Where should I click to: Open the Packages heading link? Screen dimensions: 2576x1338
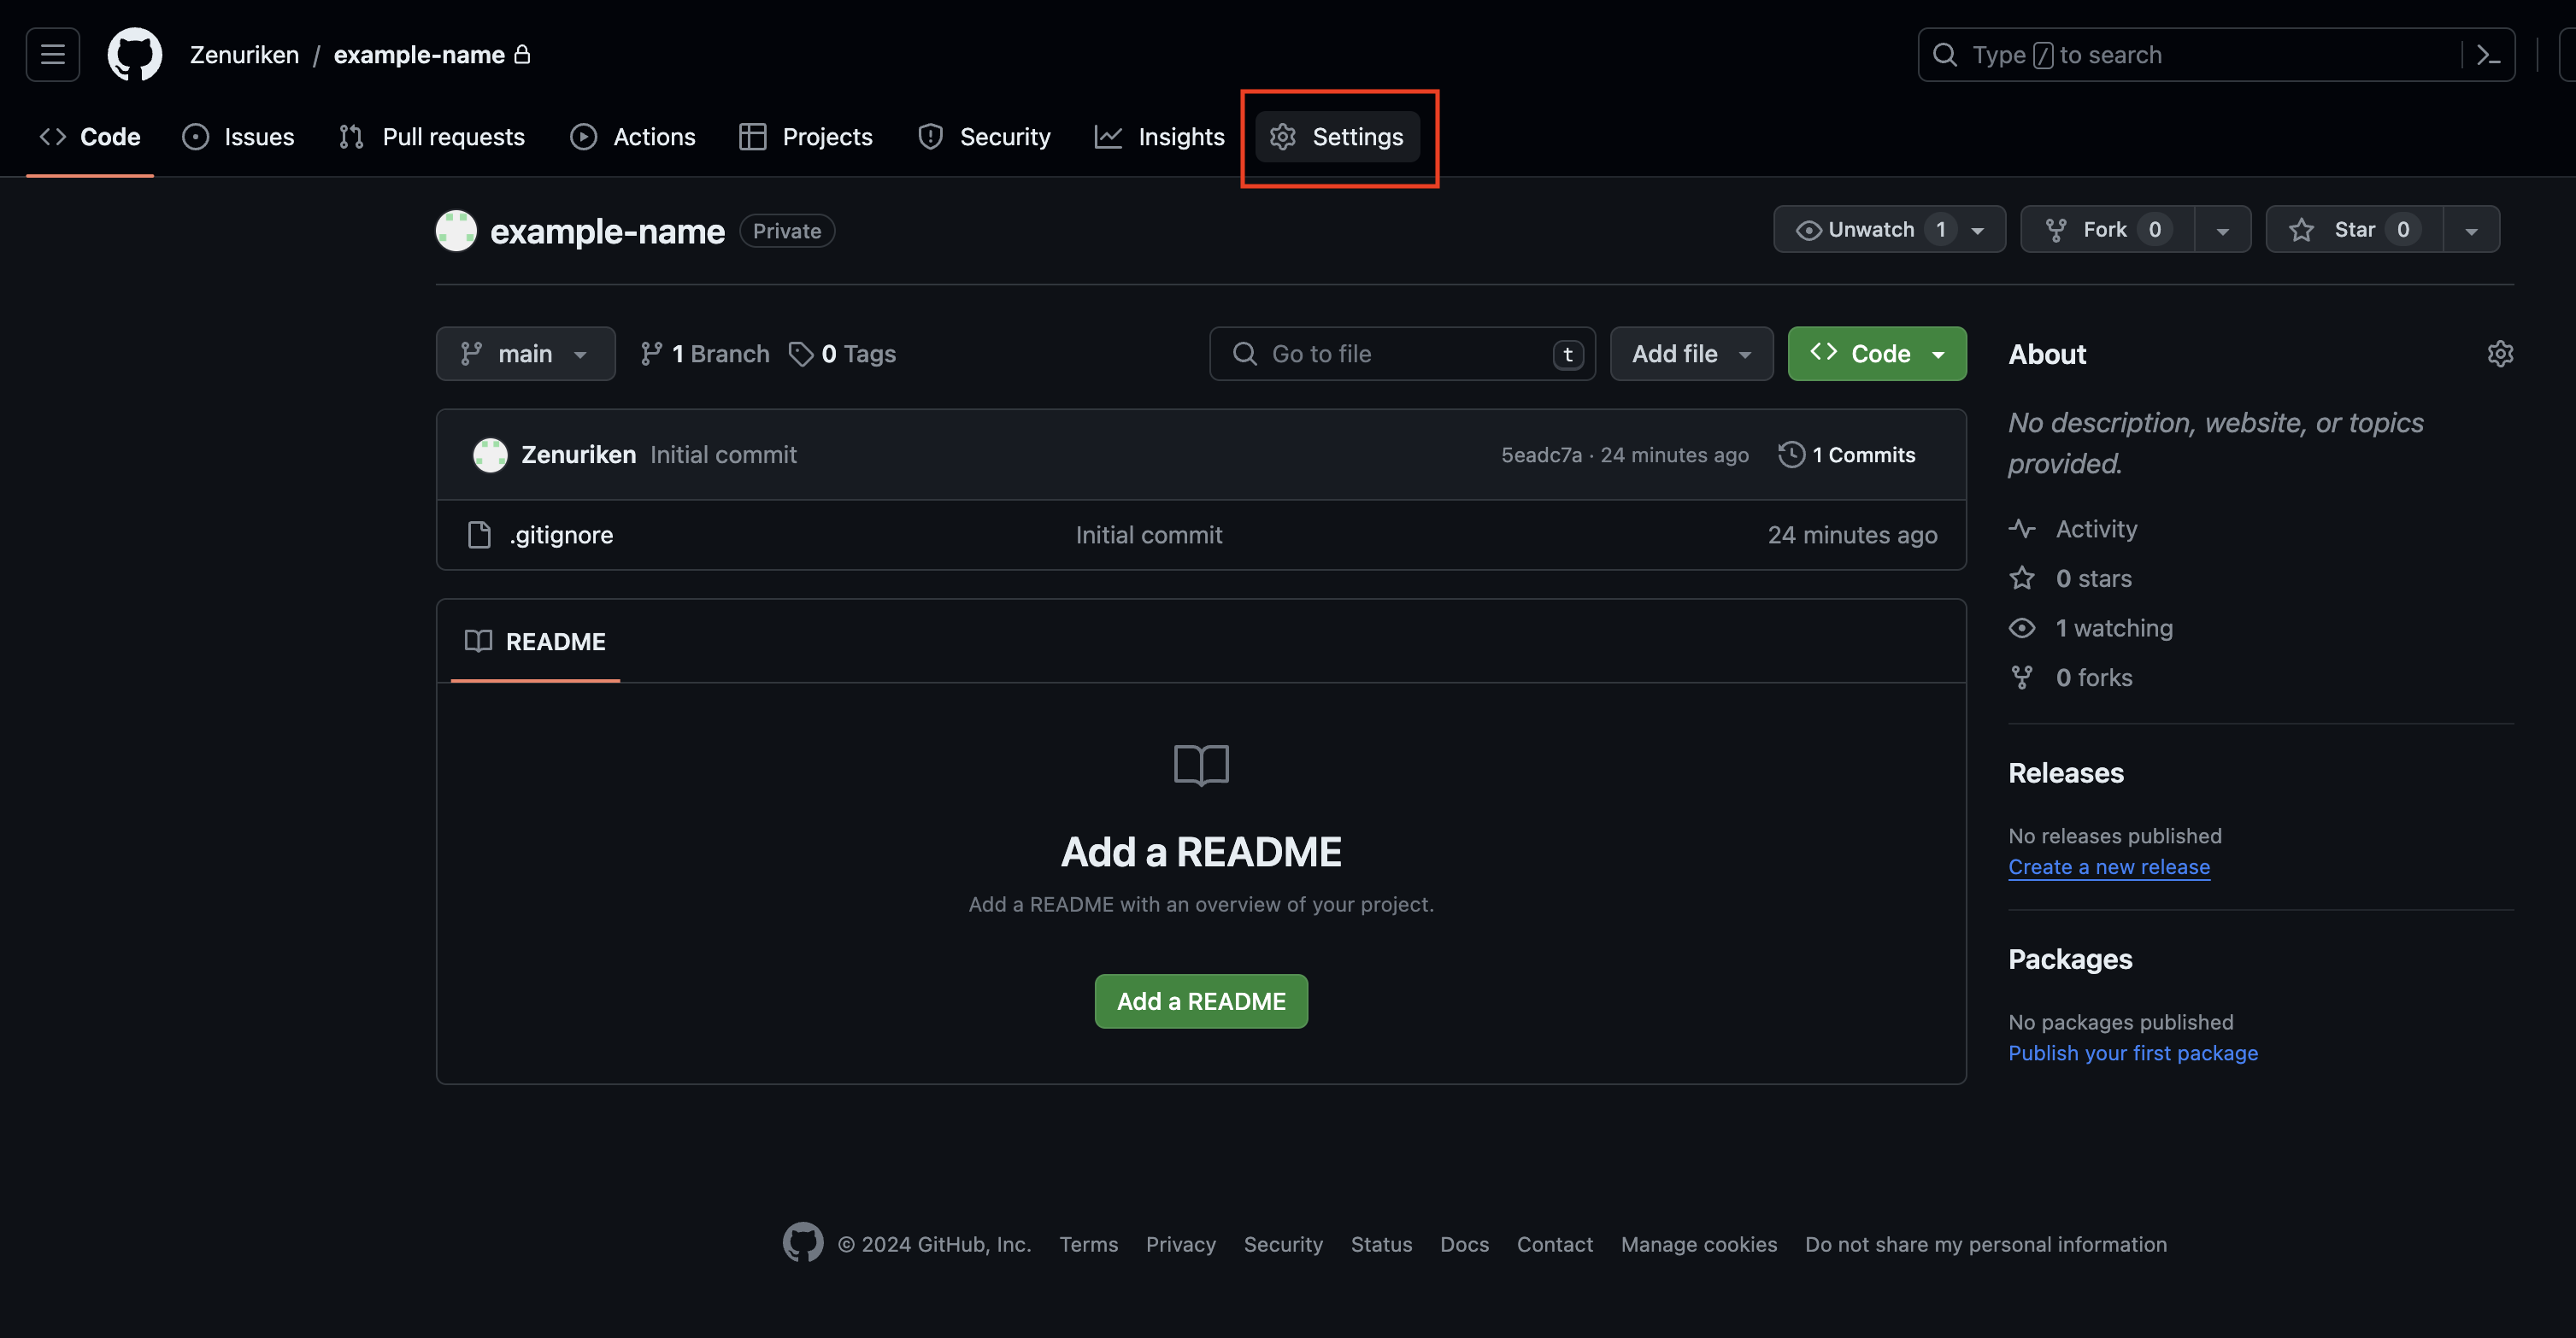(x=2070, y=959)
